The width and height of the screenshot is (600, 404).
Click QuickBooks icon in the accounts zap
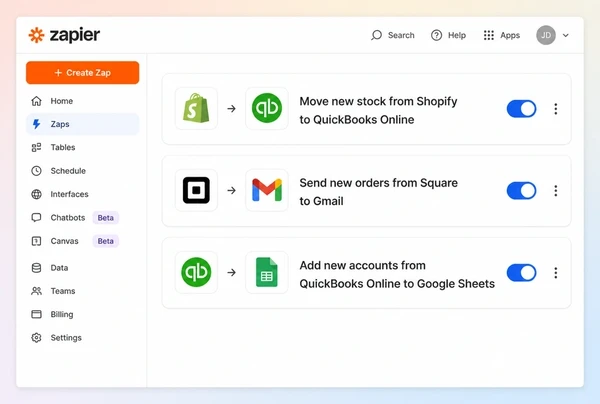196,272
